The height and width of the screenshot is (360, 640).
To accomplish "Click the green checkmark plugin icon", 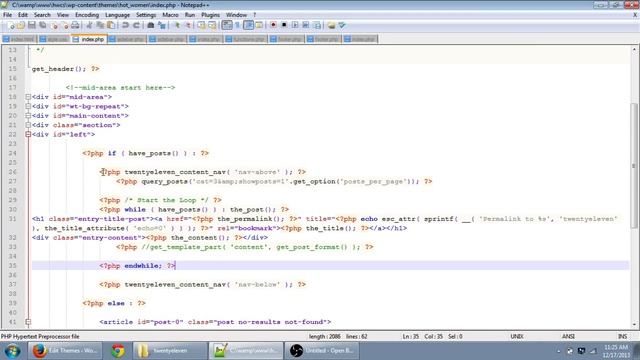I will [x=342, y=25].
